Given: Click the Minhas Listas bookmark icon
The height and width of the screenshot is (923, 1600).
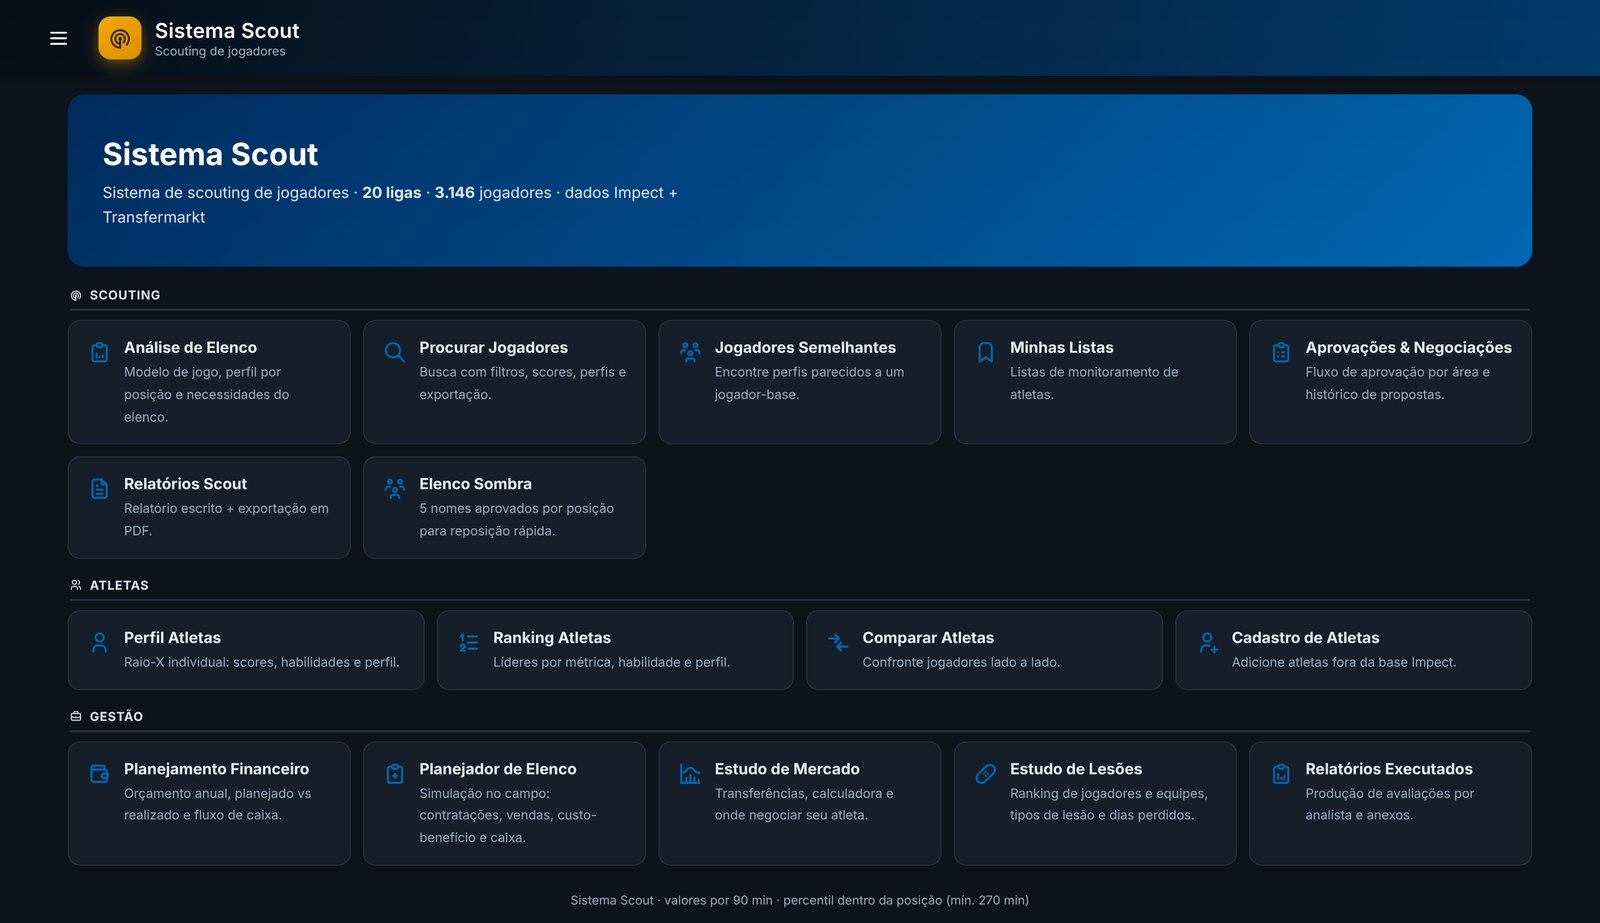Looking at the screenshot, I should point(985,352).
